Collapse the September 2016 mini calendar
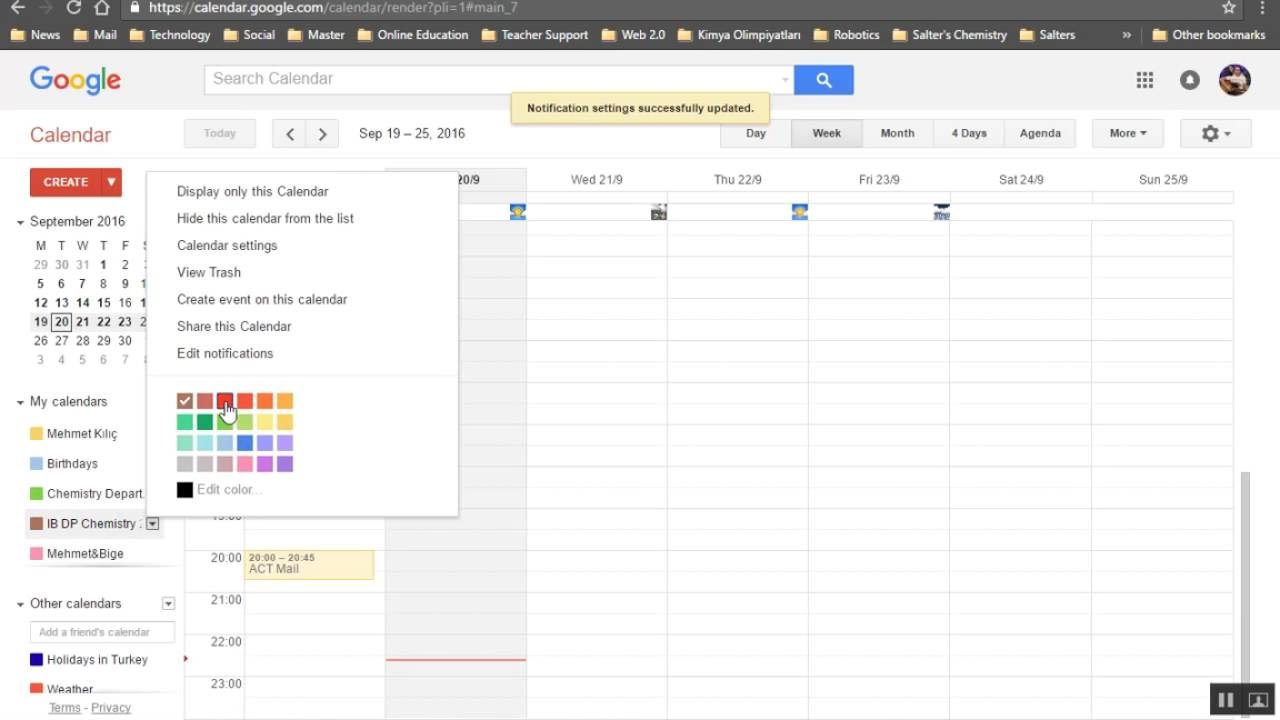Viewport: 1280px width, 720px height. 20,222
